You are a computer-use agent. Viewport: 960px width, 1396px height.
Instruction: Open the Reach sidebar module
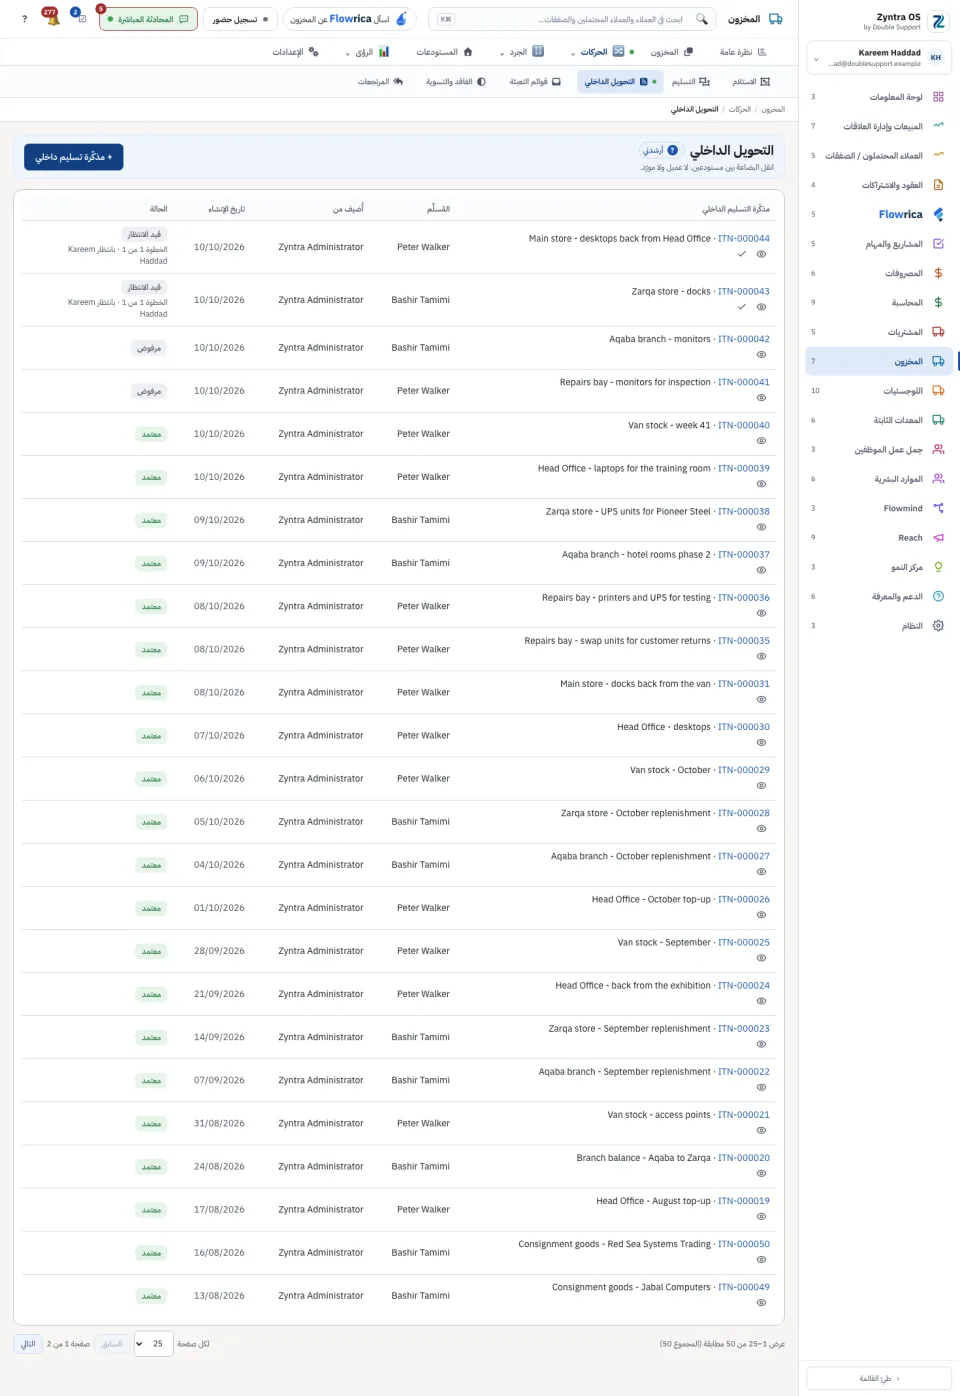pyautogui.click(x=879, y=538)
